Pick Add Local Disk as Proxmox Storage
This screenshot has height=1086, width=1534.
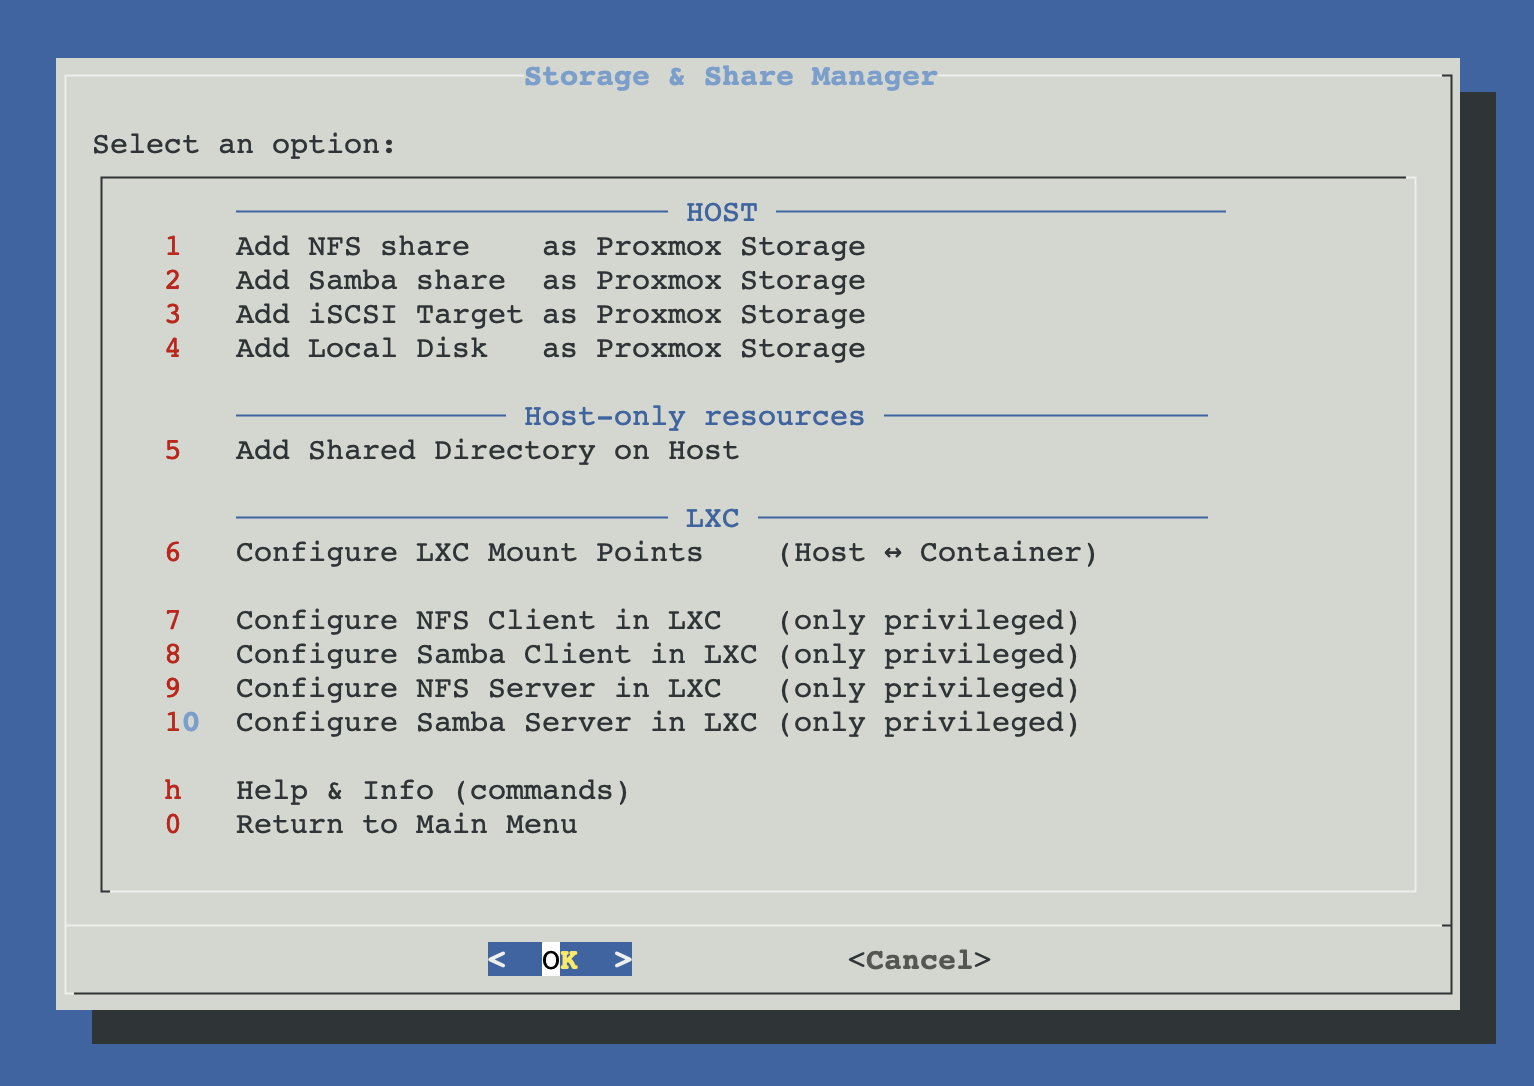pos(515,349)
